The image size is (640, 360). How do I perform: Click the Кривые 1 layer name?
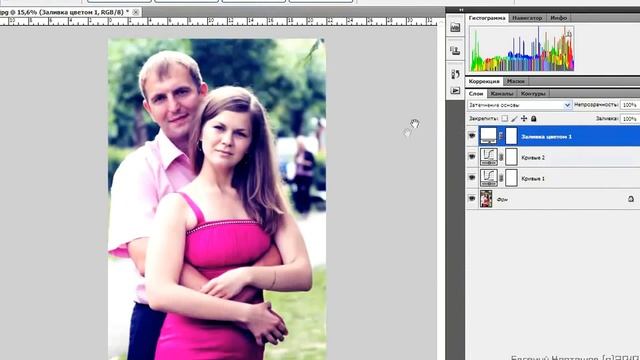click(x=533, y=179)
